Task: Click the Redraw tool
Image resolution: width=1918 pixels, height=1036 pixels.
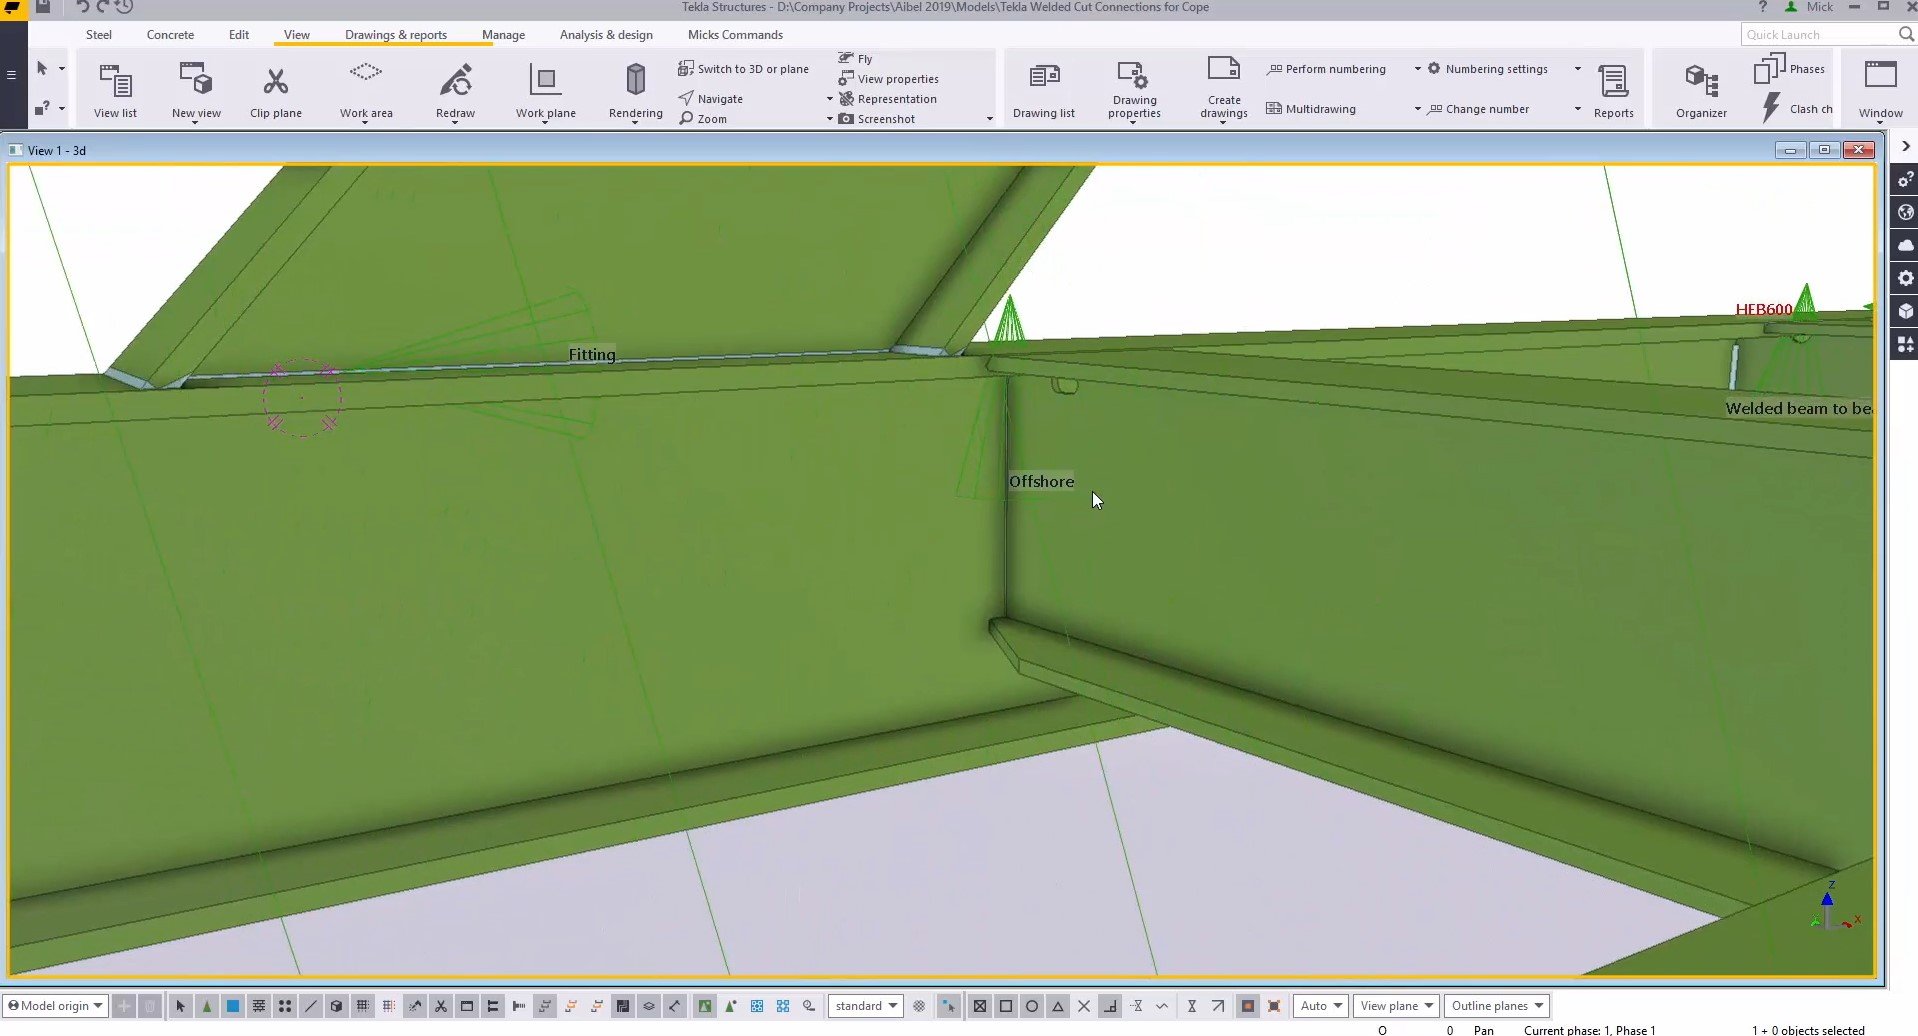Action: (x=455, y=89)
